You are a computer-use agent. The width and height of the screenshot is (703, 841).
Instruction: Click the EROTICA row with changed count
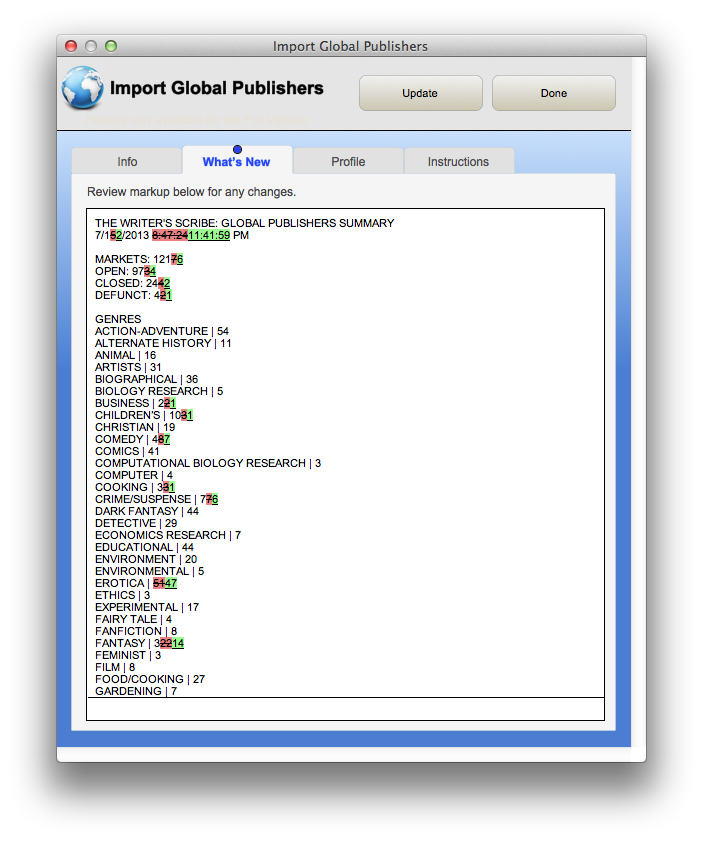pyautogui.click(x=136, y=583)
